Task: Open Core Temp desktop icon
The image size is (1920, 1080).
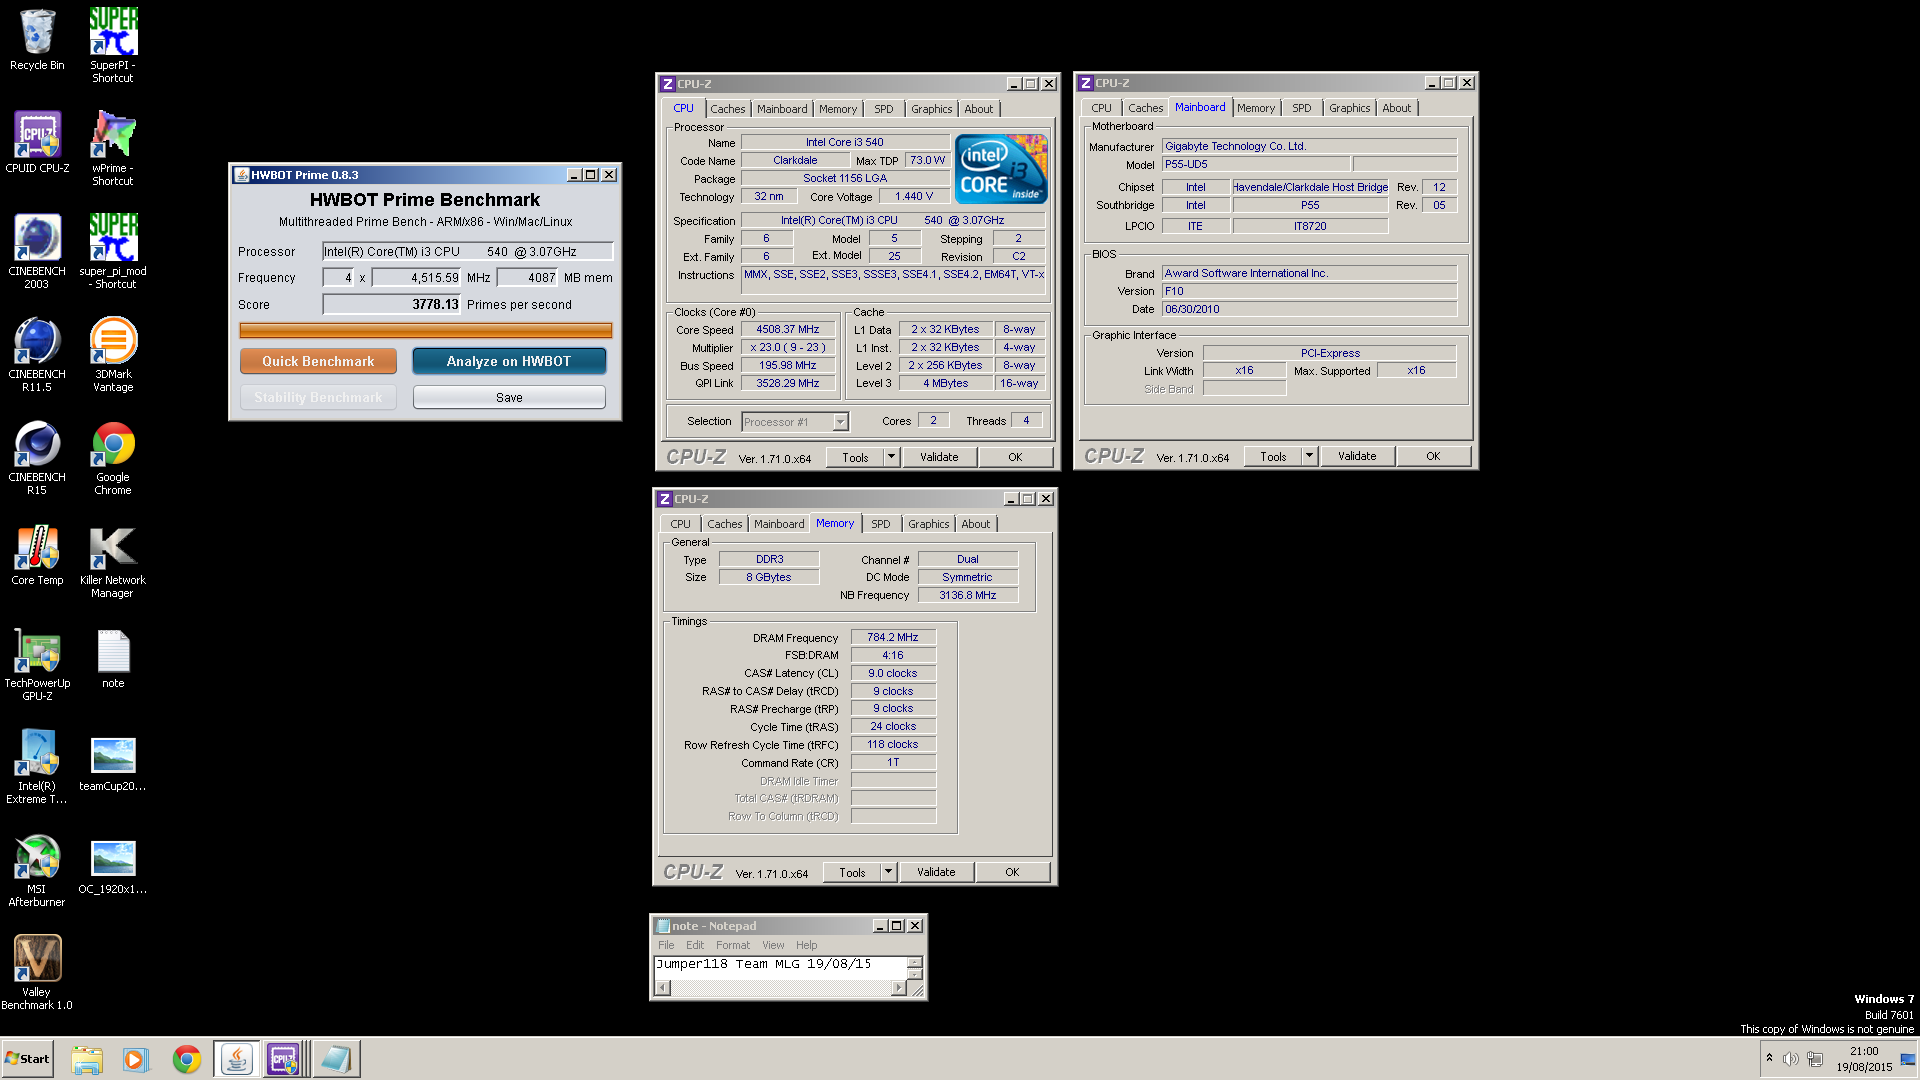Action: [x=37, y=554]
